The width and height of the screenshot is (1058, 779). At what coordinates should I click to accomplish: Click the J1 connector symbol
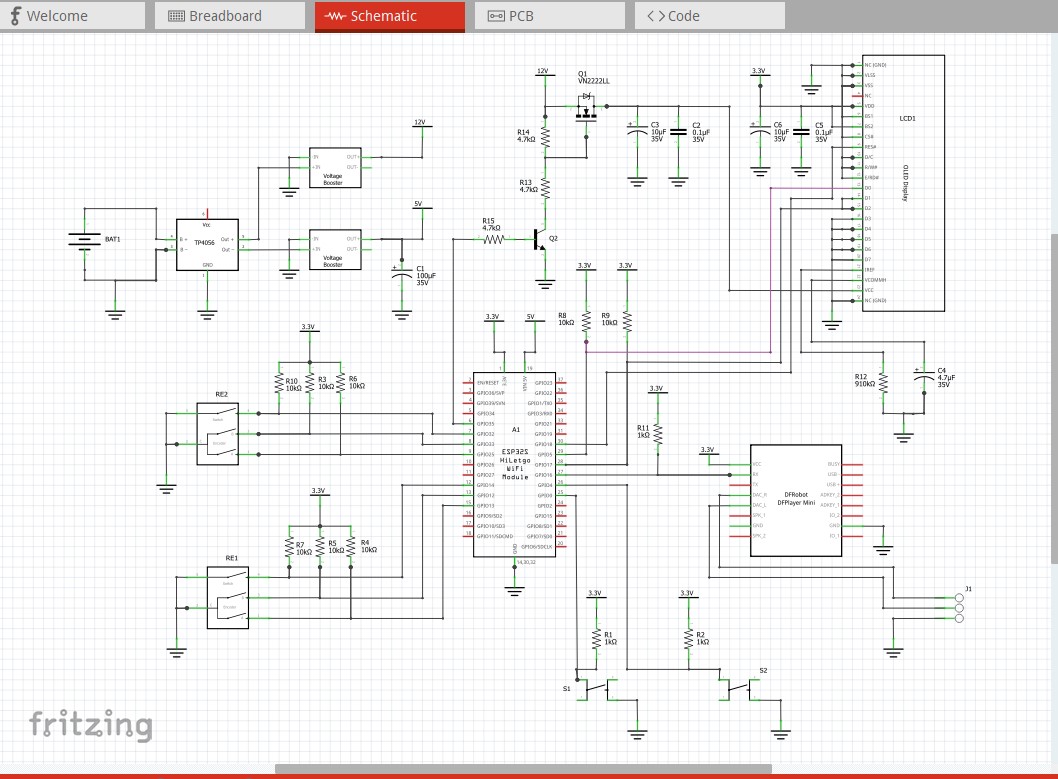(x=959, y=607)
